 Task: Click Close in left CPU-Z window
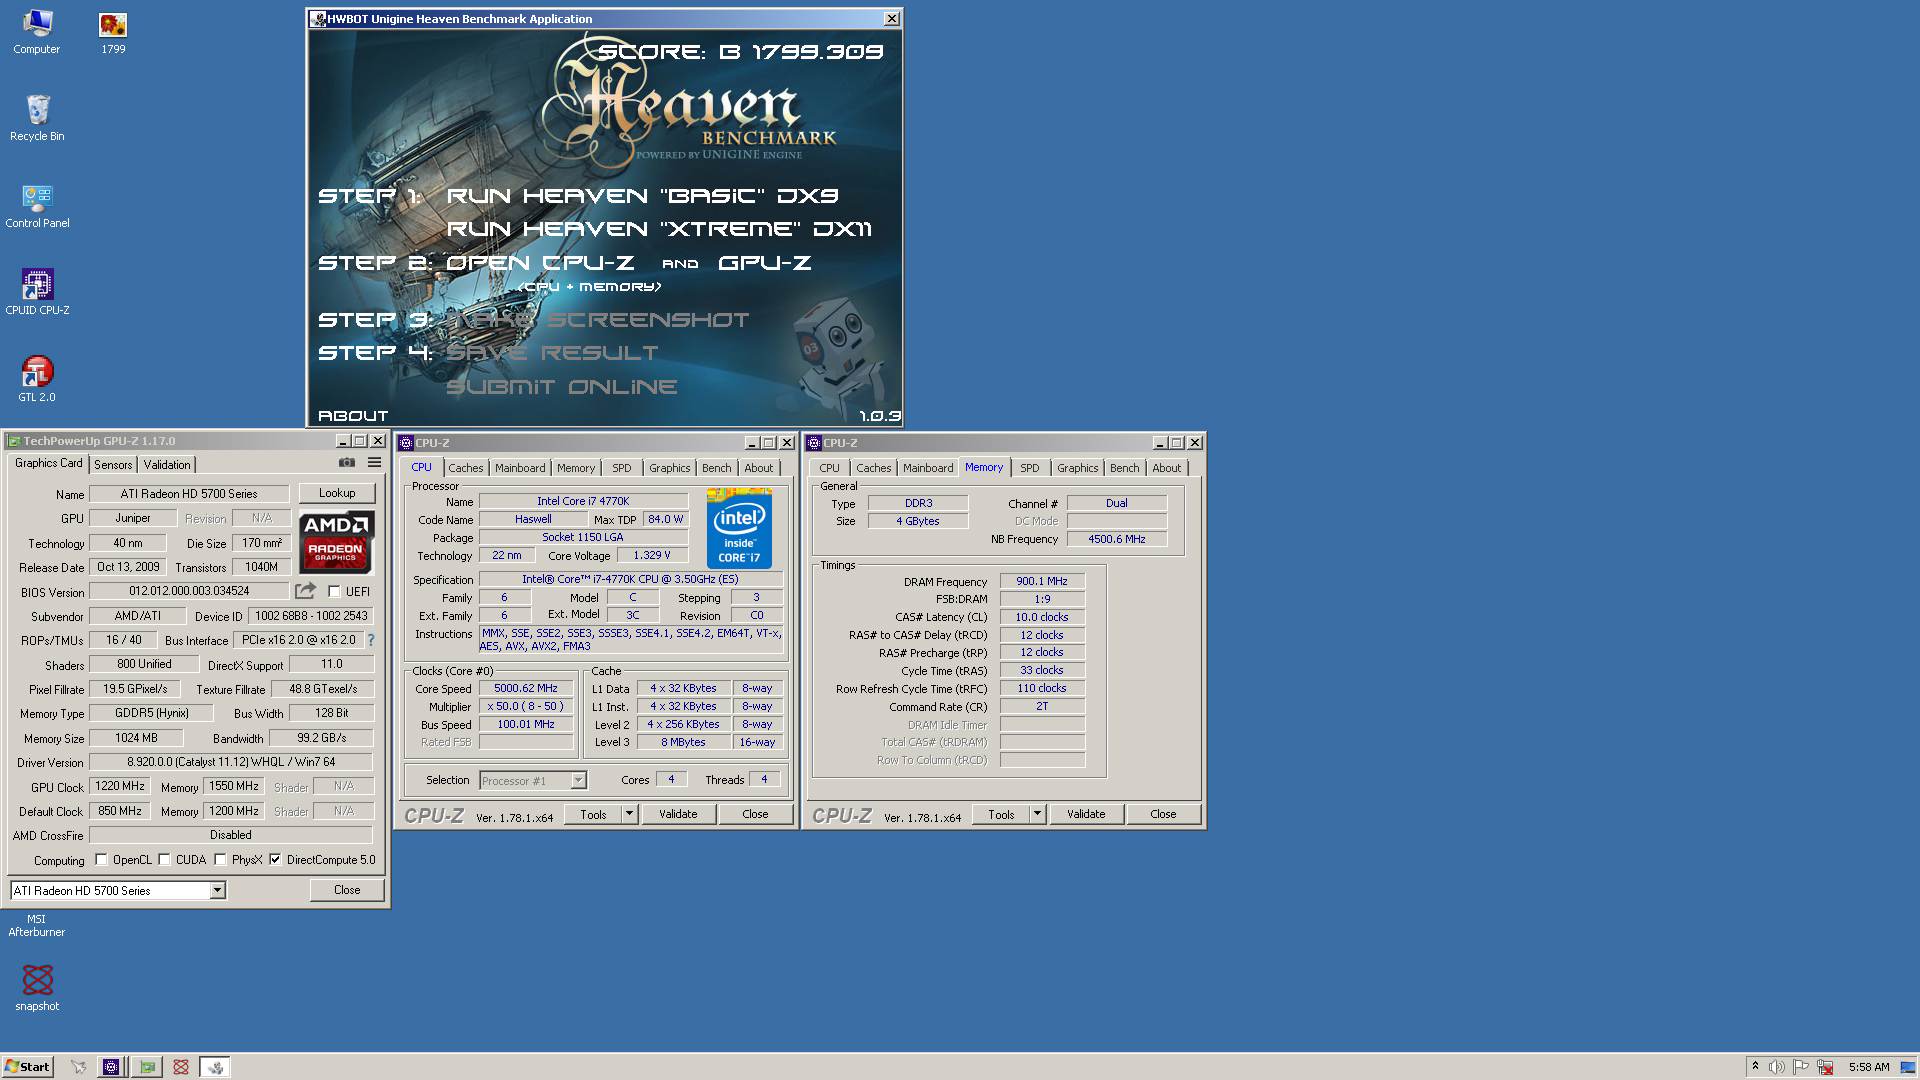[x=755, y=814]
